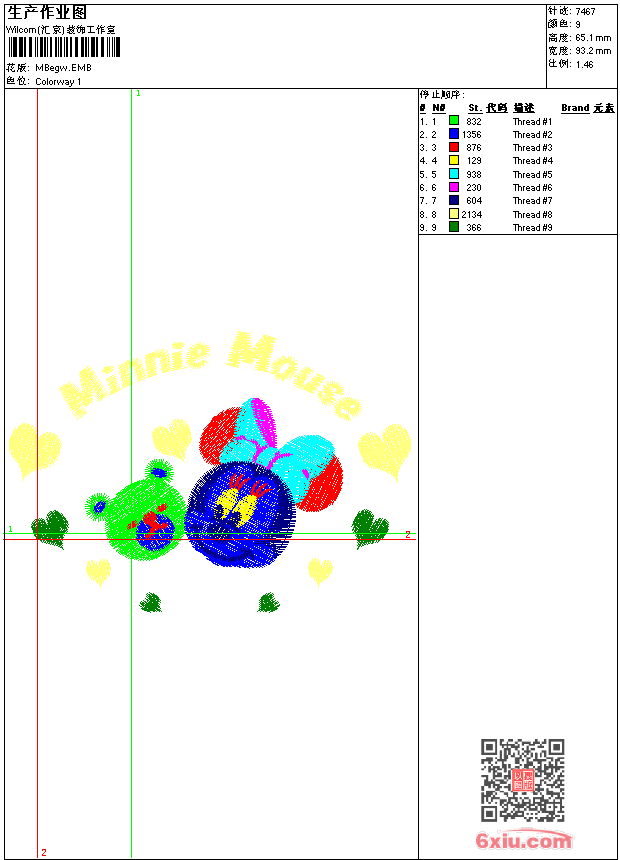Click the blue color swatch for Thread #2

click(454, 133)
